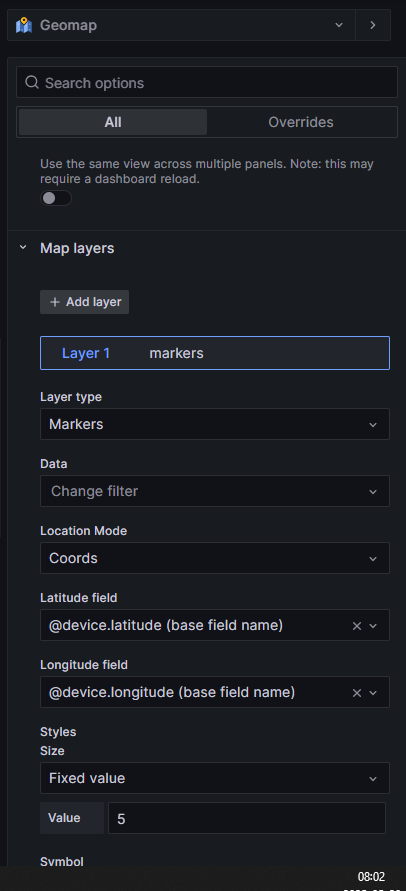
Task: Switch to the Overrides tab
Action: click(x=301, y=122)
